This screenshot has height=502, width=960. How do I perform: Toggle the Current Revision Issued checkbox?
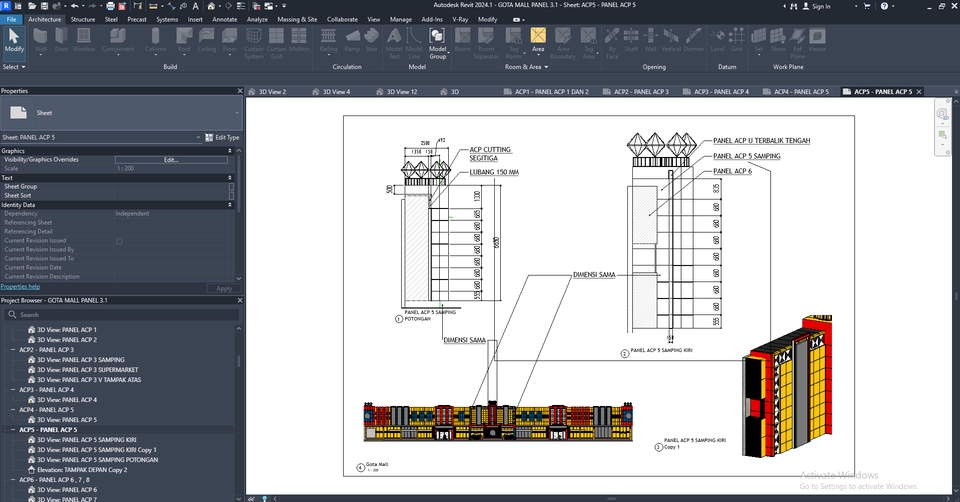119,241
